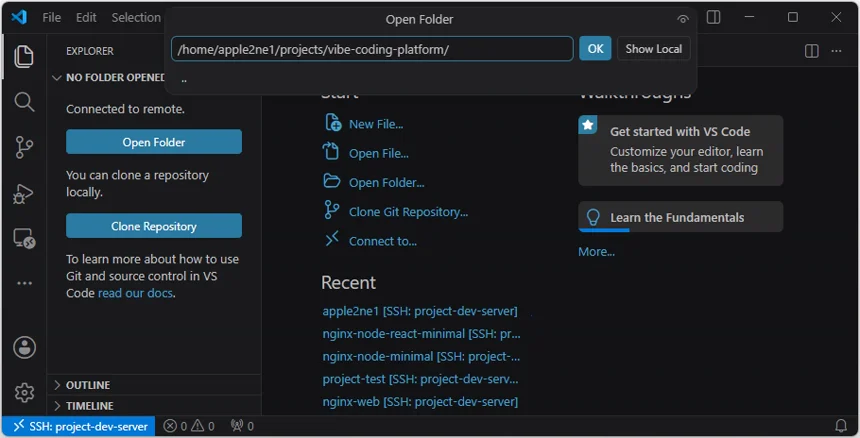
Task: Open recent nginx-web [SSH: project-dev-server]
Action: pyautogui.click(x=420, y=402)
